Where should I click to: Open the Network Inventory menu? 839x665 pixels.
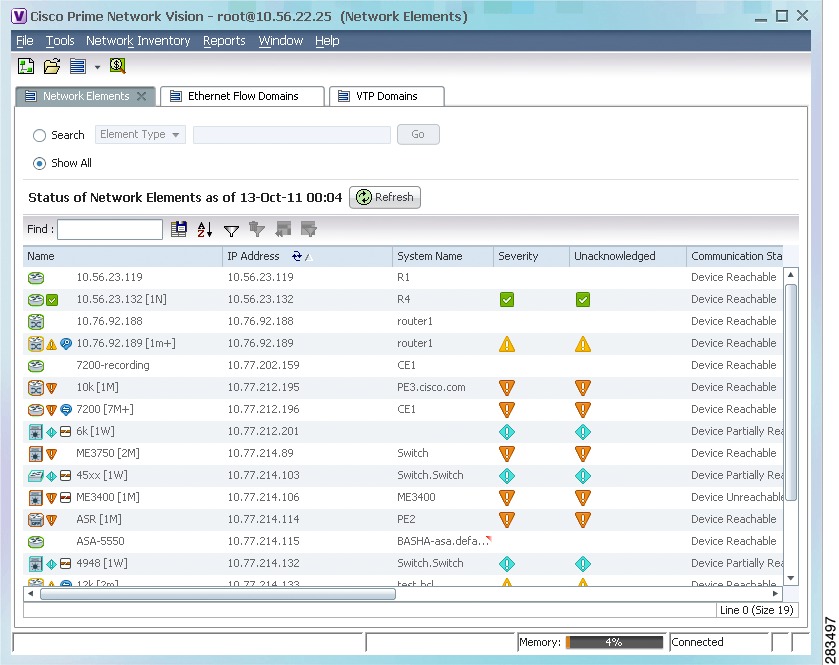(138, 41)
